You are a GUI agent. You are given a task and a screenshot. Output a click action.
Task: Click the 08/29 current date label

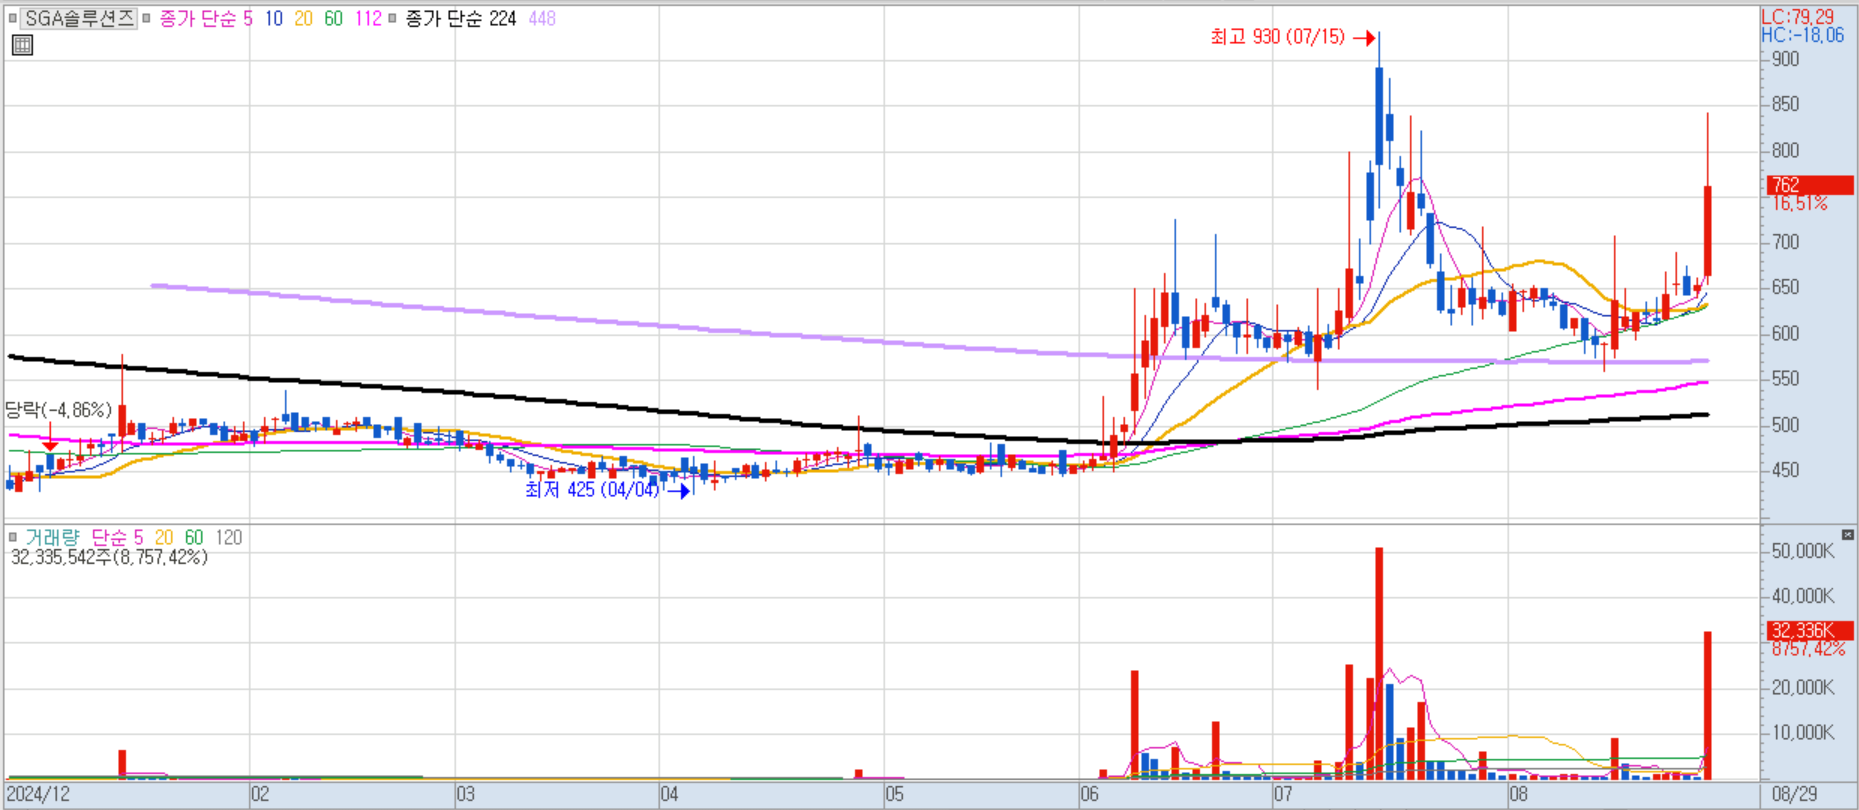[x=1795, y=794]
